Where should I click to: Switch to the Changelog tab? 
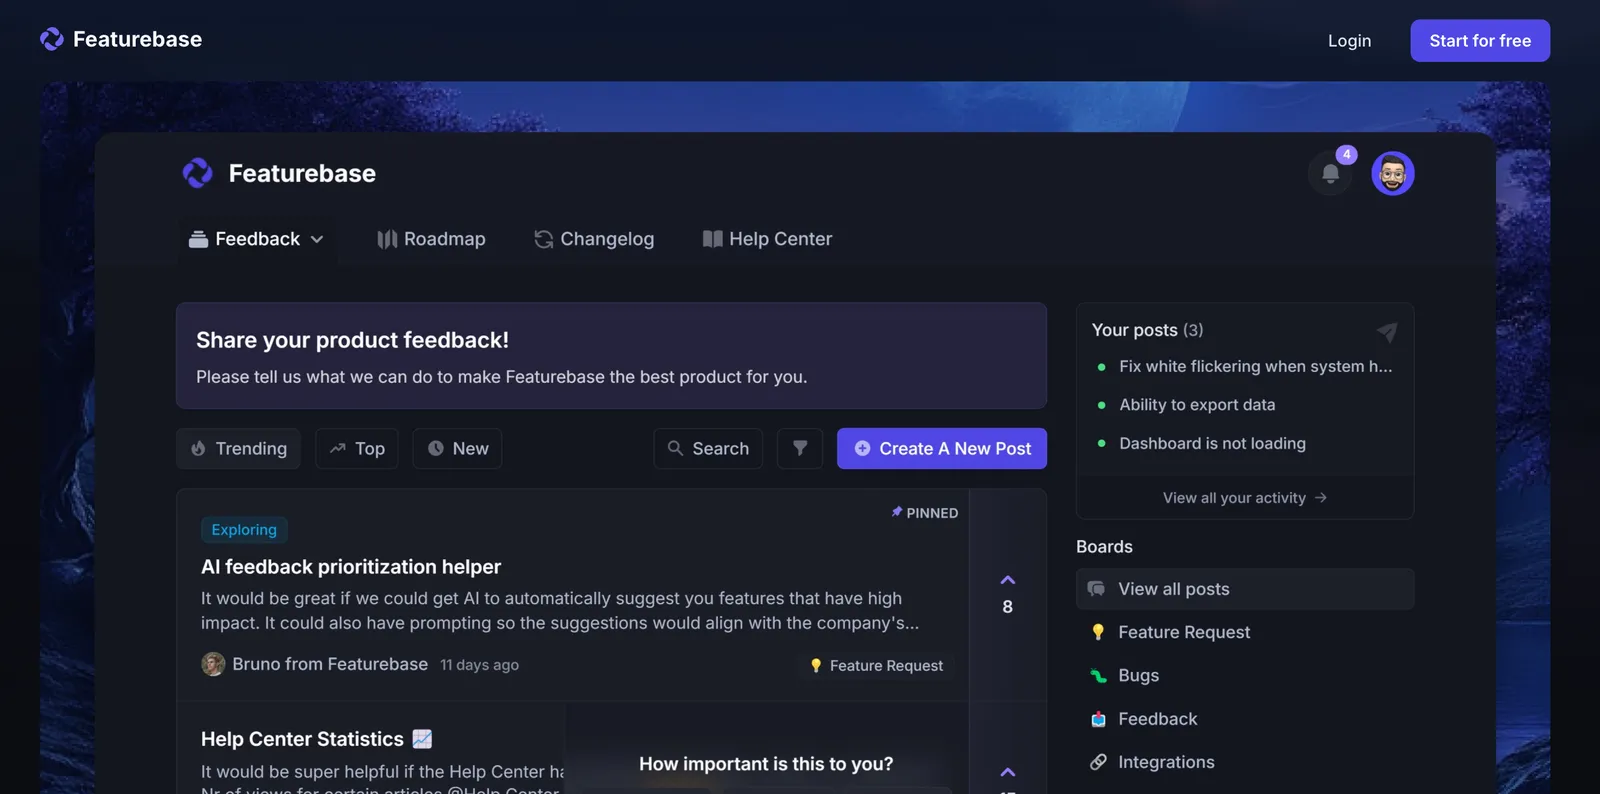tap(594, 239)
